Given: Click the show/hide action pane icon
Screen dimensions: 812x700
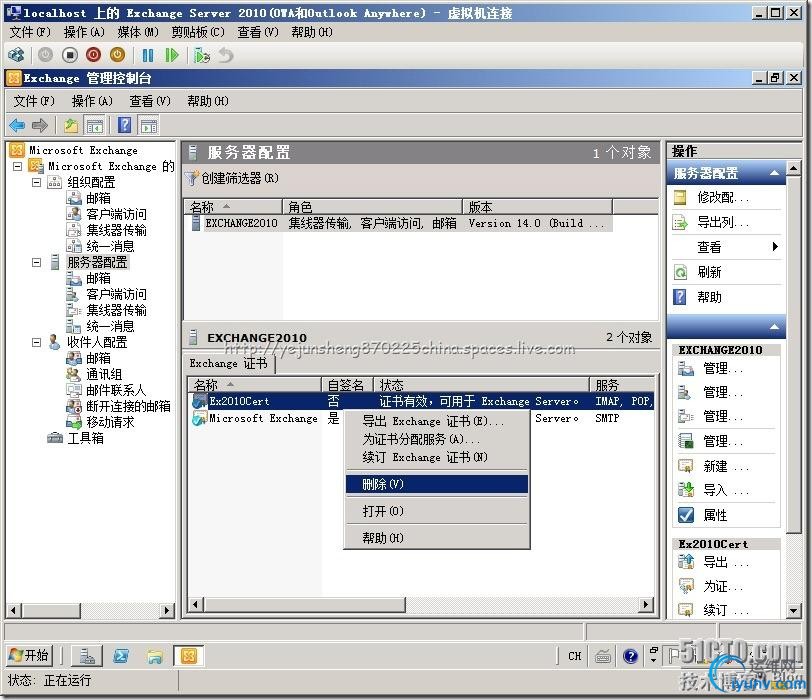Looking at the screenshot, I should tap(149, 125).
